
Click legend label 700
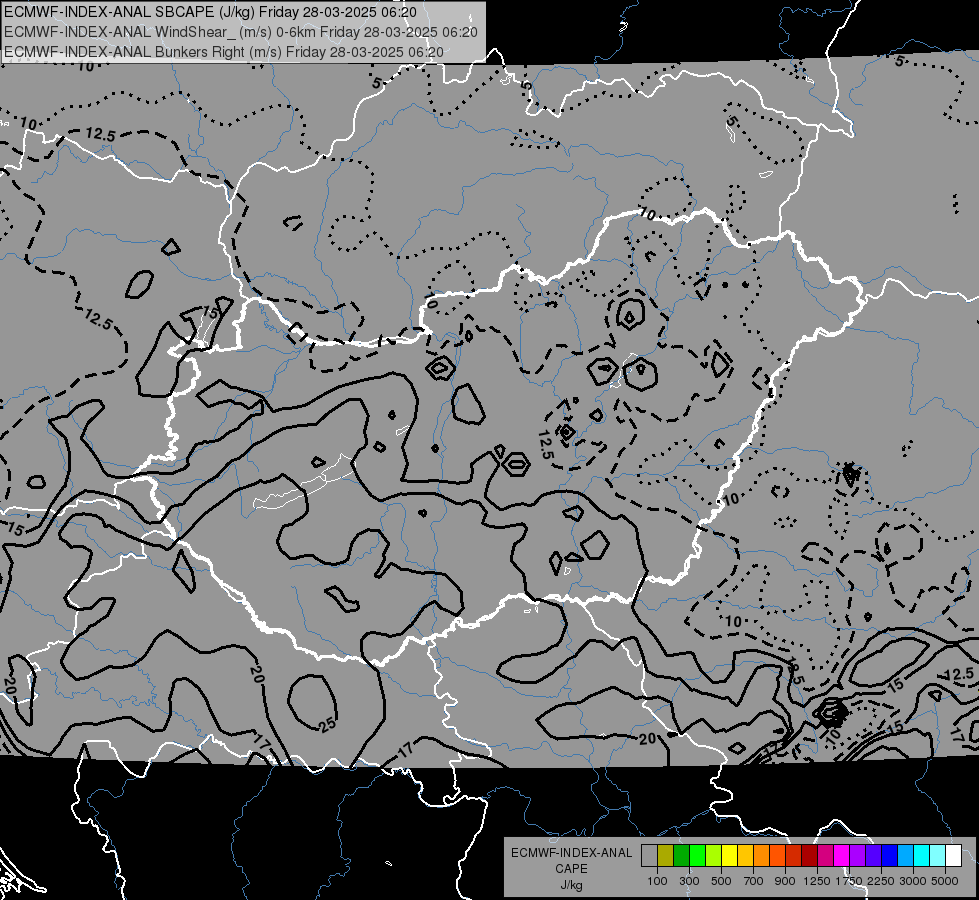tap(754, 881)
